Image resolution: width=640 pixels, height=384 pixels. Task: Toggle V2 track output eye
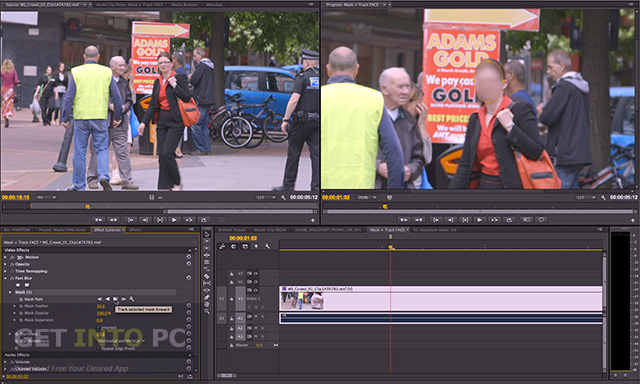256,282
